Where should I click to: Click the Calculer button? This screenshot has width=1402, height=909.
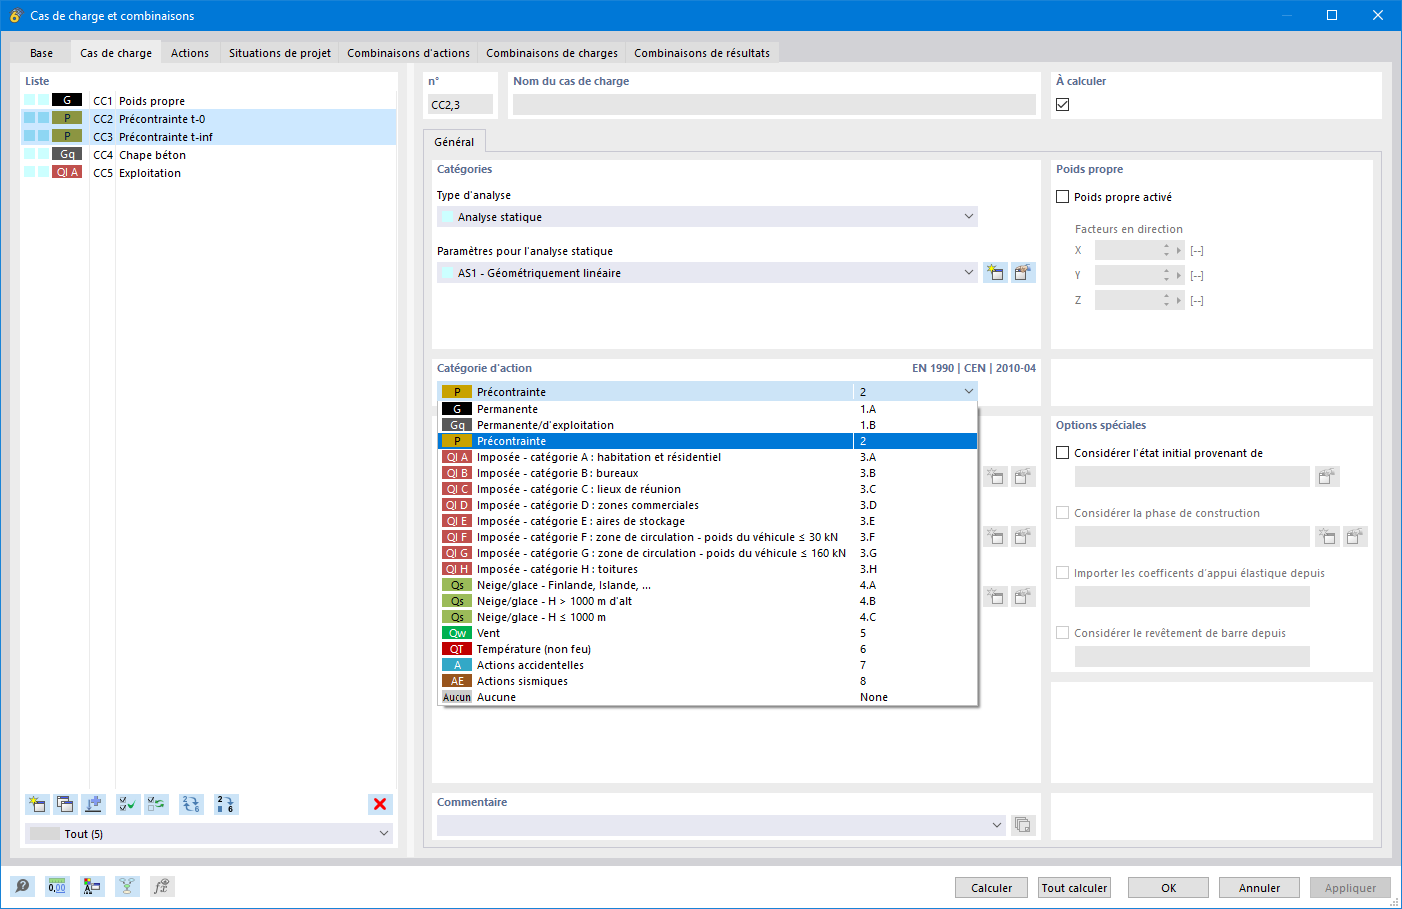pyautogui.click(x=991, y=888)
